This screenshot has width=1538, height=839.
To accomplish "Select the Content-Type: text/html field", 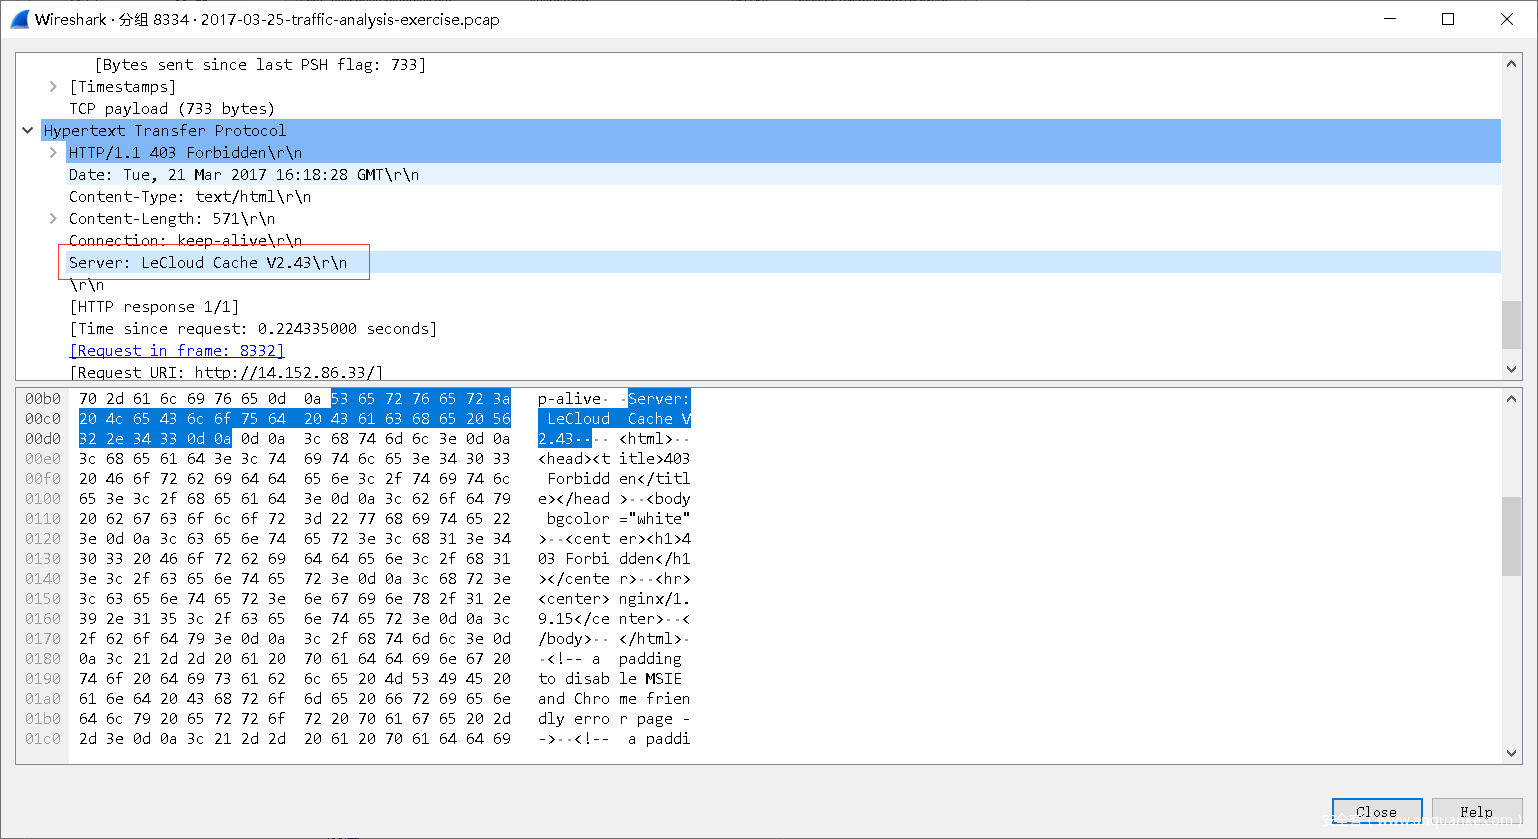I will pyautogui.click(x=189, y=197).
